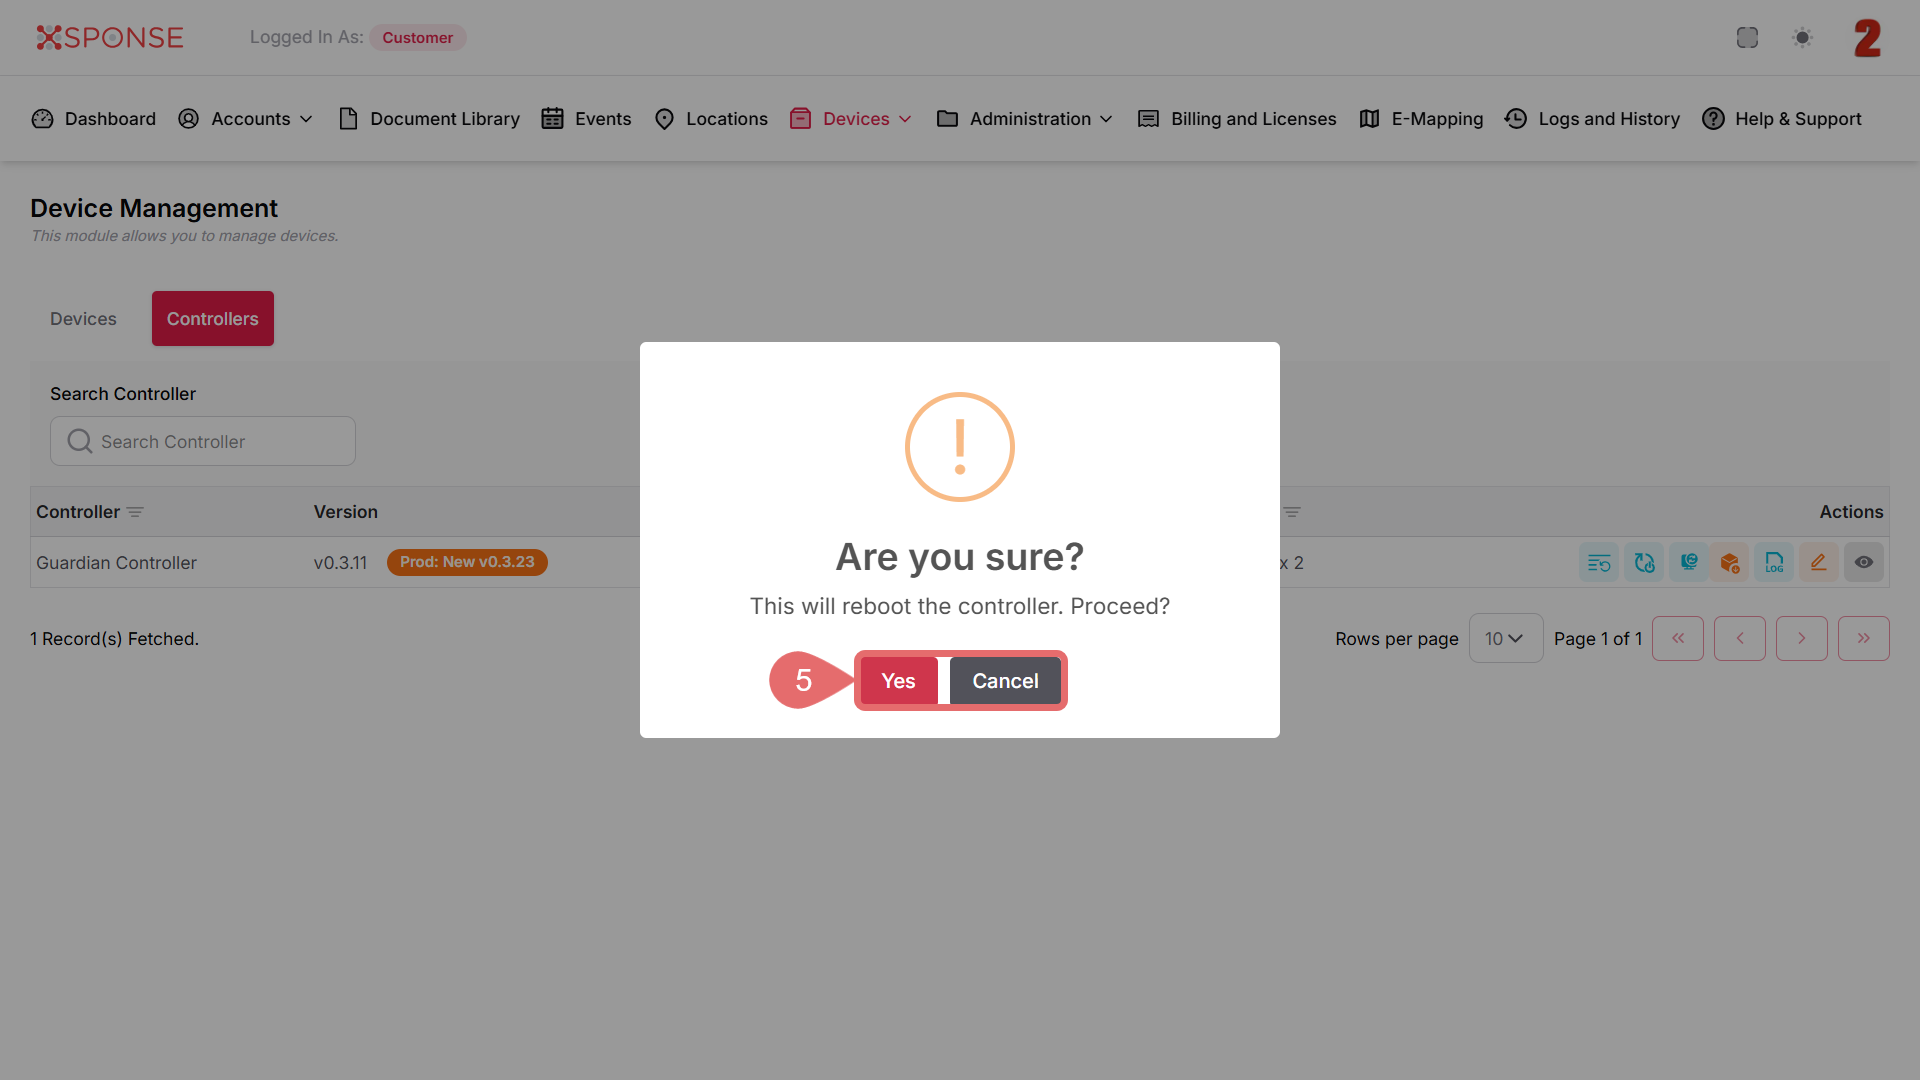Click the Search Controller input field
The width and height of the screenshot is (1920, 1080).
(203, 442)
